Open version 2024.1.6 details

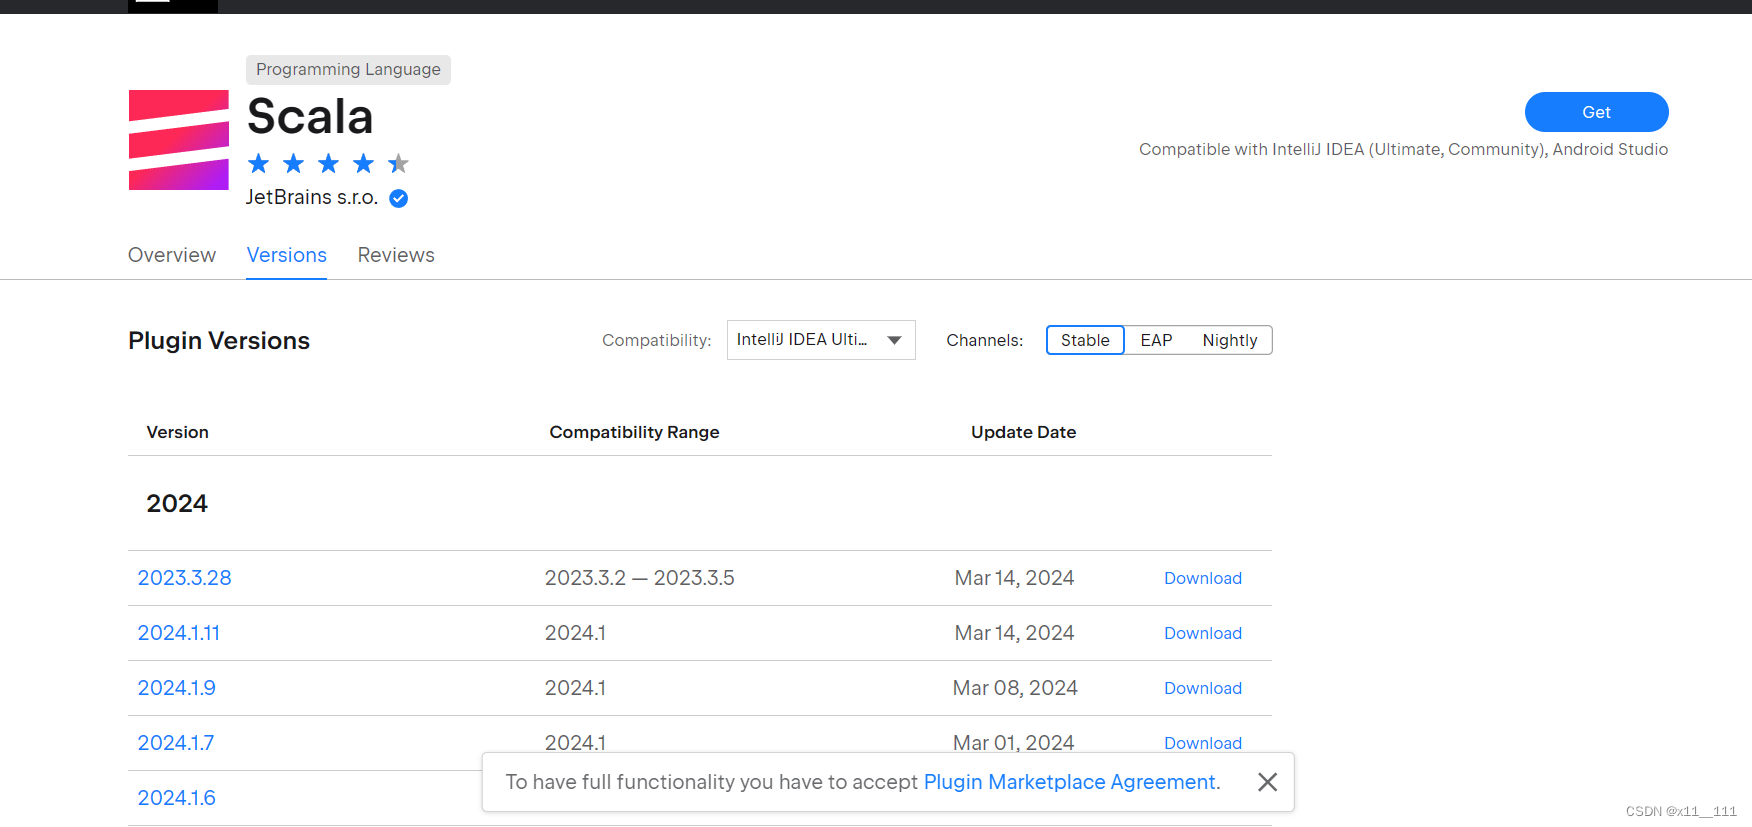point(177,798)
